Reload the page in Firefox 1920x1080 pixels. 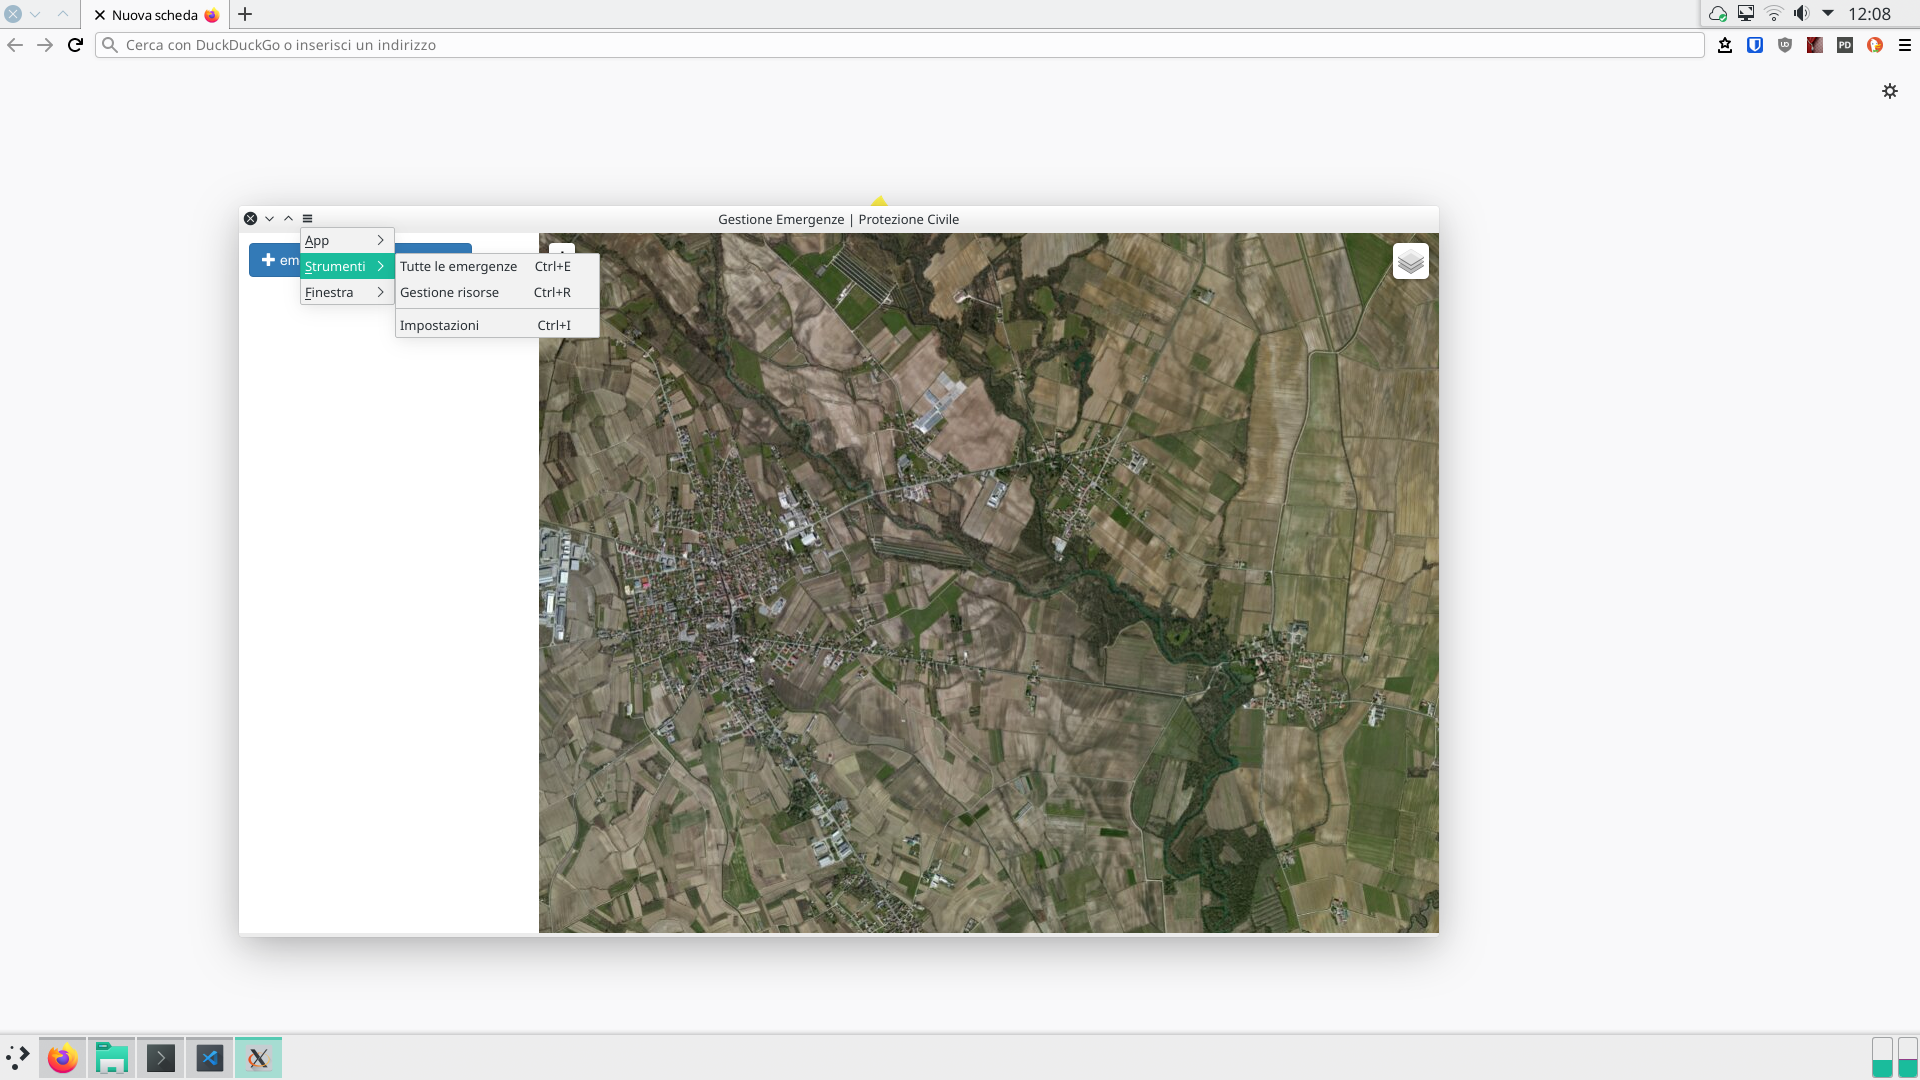click(x=75, y=45)
